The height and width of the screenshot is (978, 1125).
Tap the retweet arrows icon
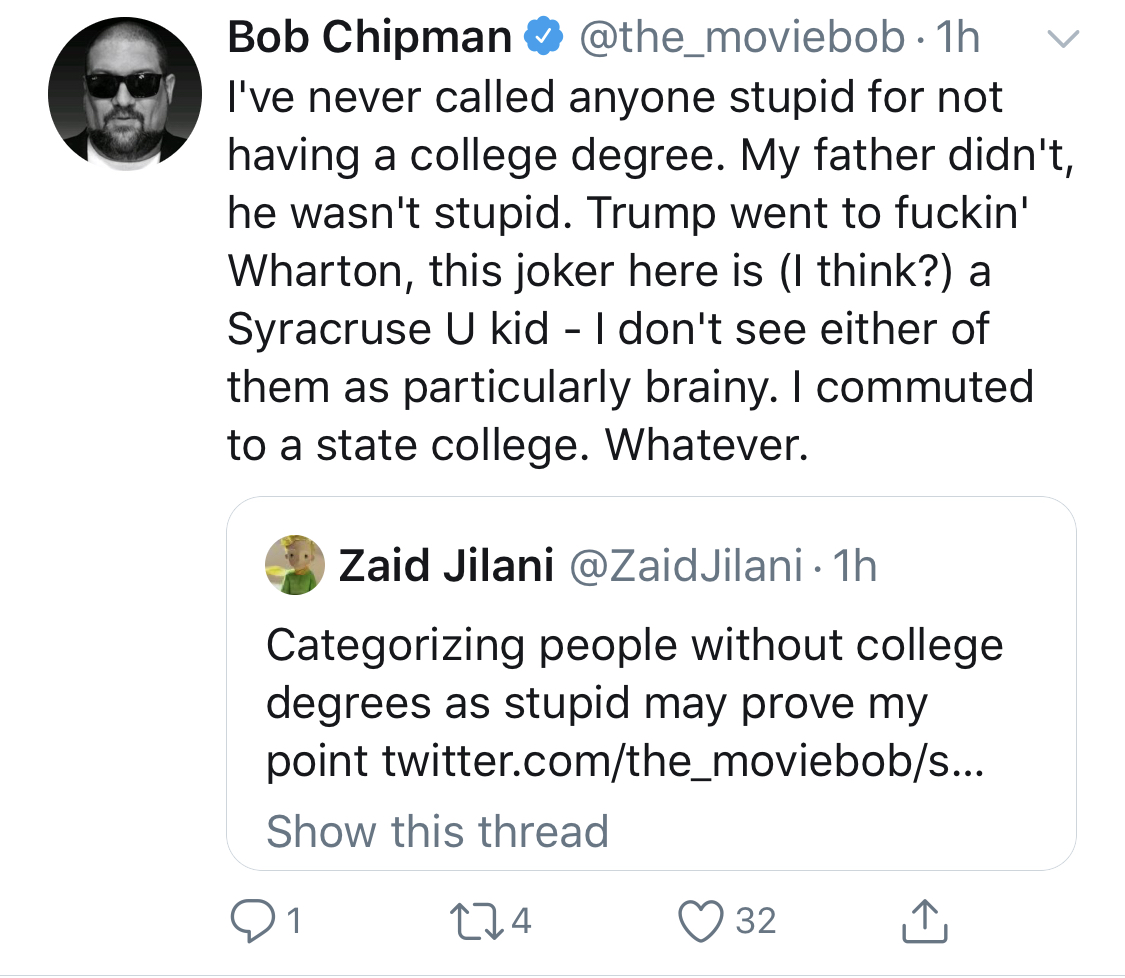(x=476, y=921)
